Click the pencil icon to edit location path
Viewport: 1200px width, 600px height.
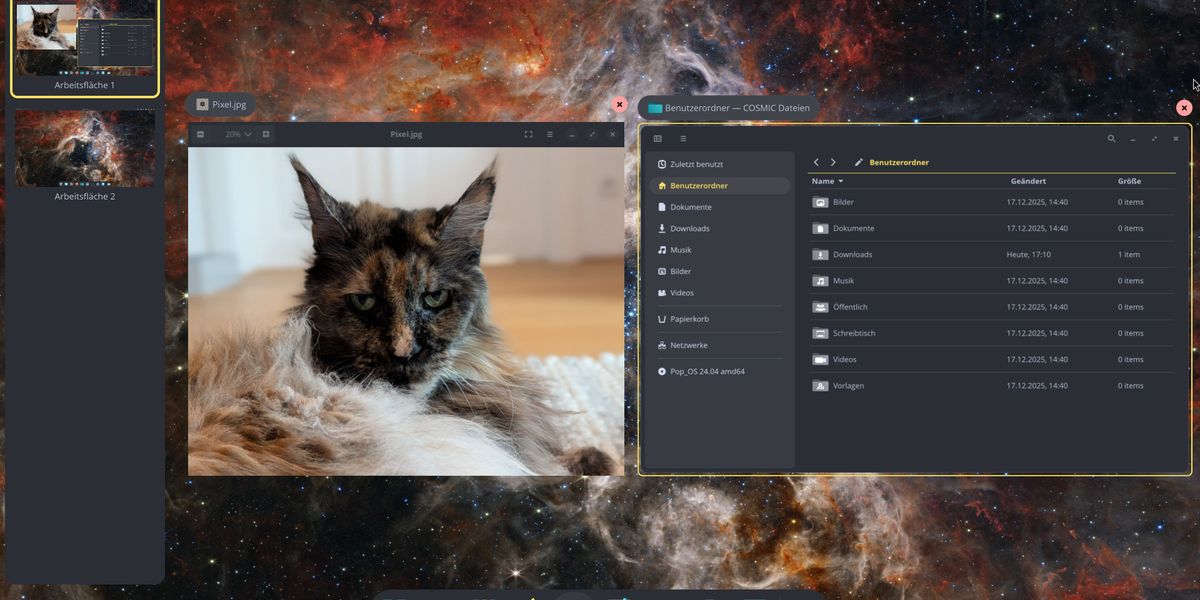click(859, 162)
